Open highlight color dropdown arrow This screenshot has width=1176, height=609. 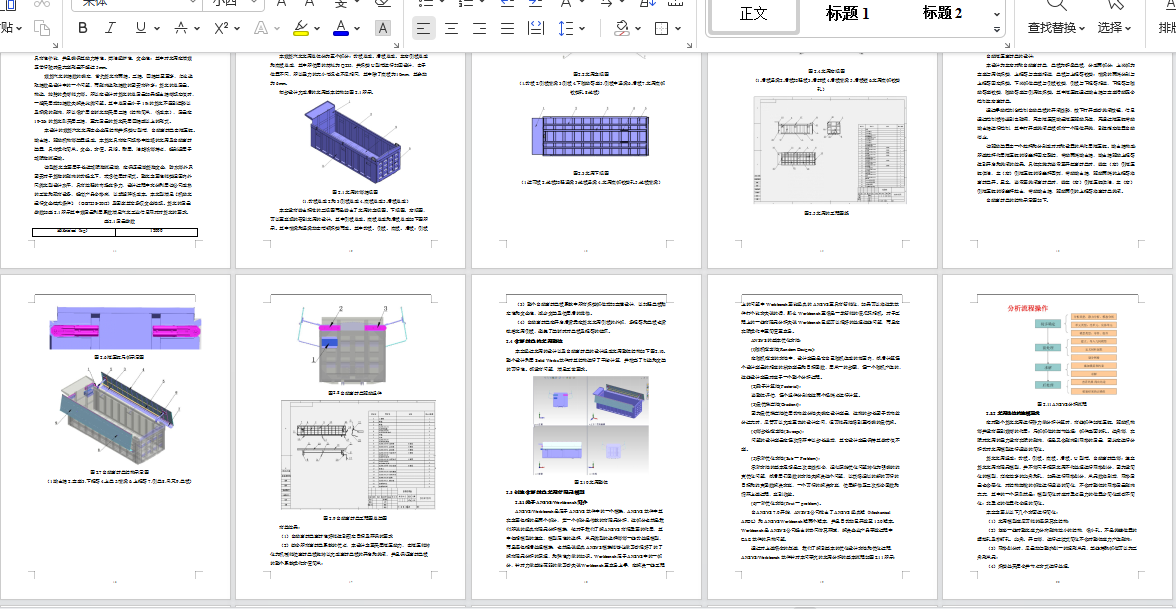pyautogui.click(x=317, y=28)
